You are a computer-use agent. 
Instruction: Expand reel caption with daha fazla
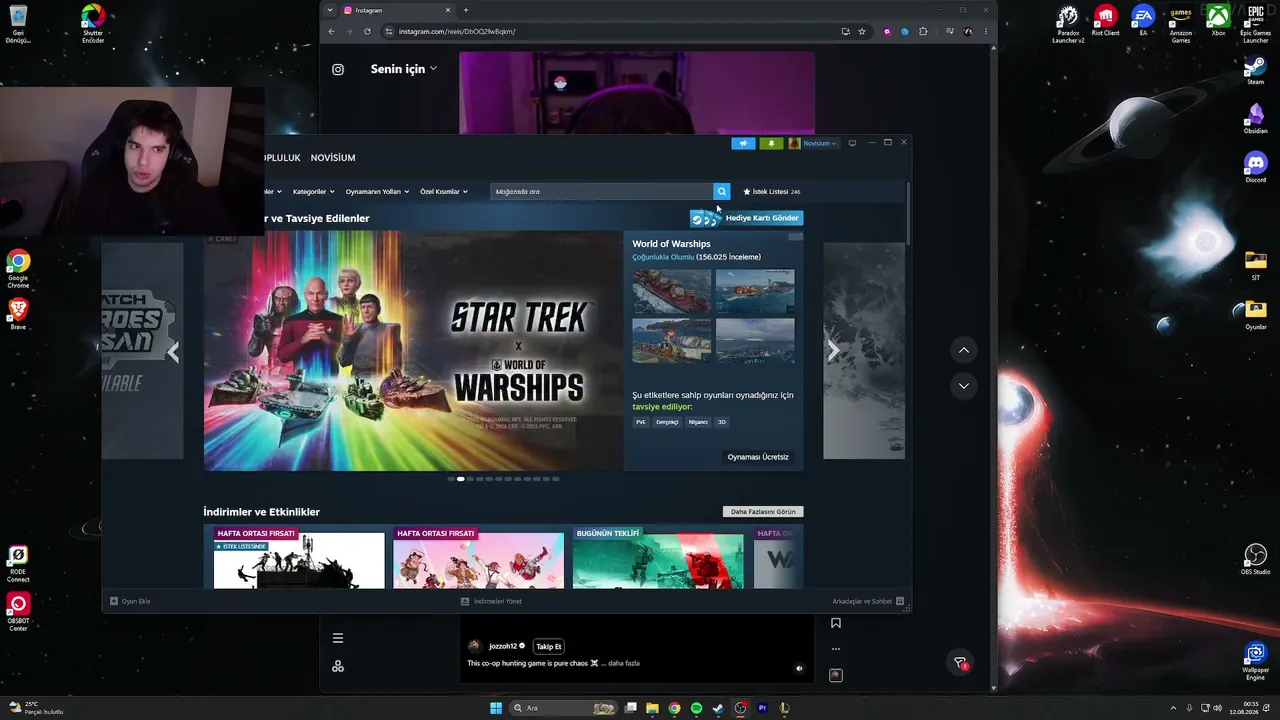click(624, 663)
